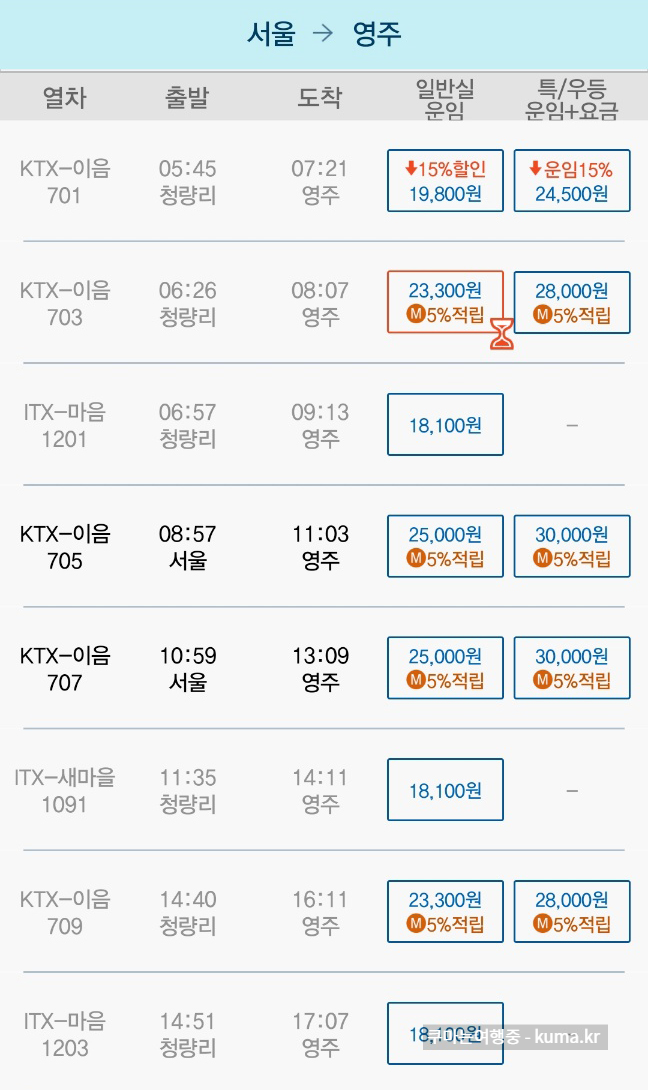This screenshot has width=648, height=1090.
Task: Select the 23,300원 fare for KTX-이음 709
Action: tap(445, 912)
